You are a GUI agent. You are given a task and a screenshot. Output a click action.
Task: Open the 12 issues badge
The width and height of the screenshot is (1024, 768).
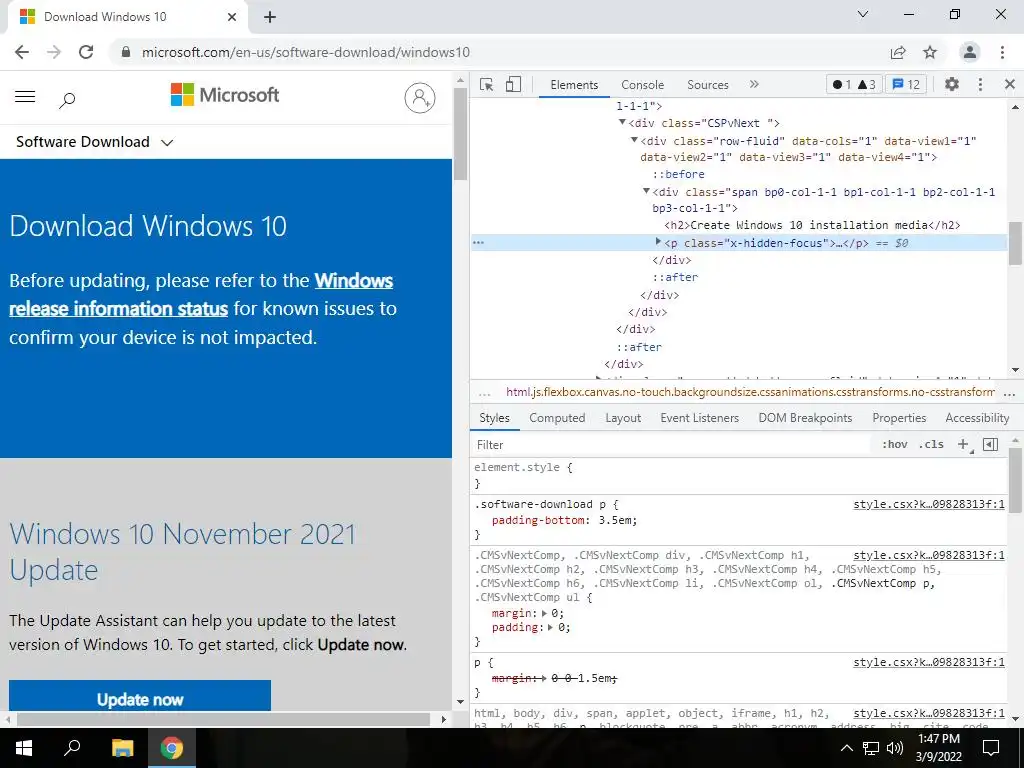tap(906, 84)
